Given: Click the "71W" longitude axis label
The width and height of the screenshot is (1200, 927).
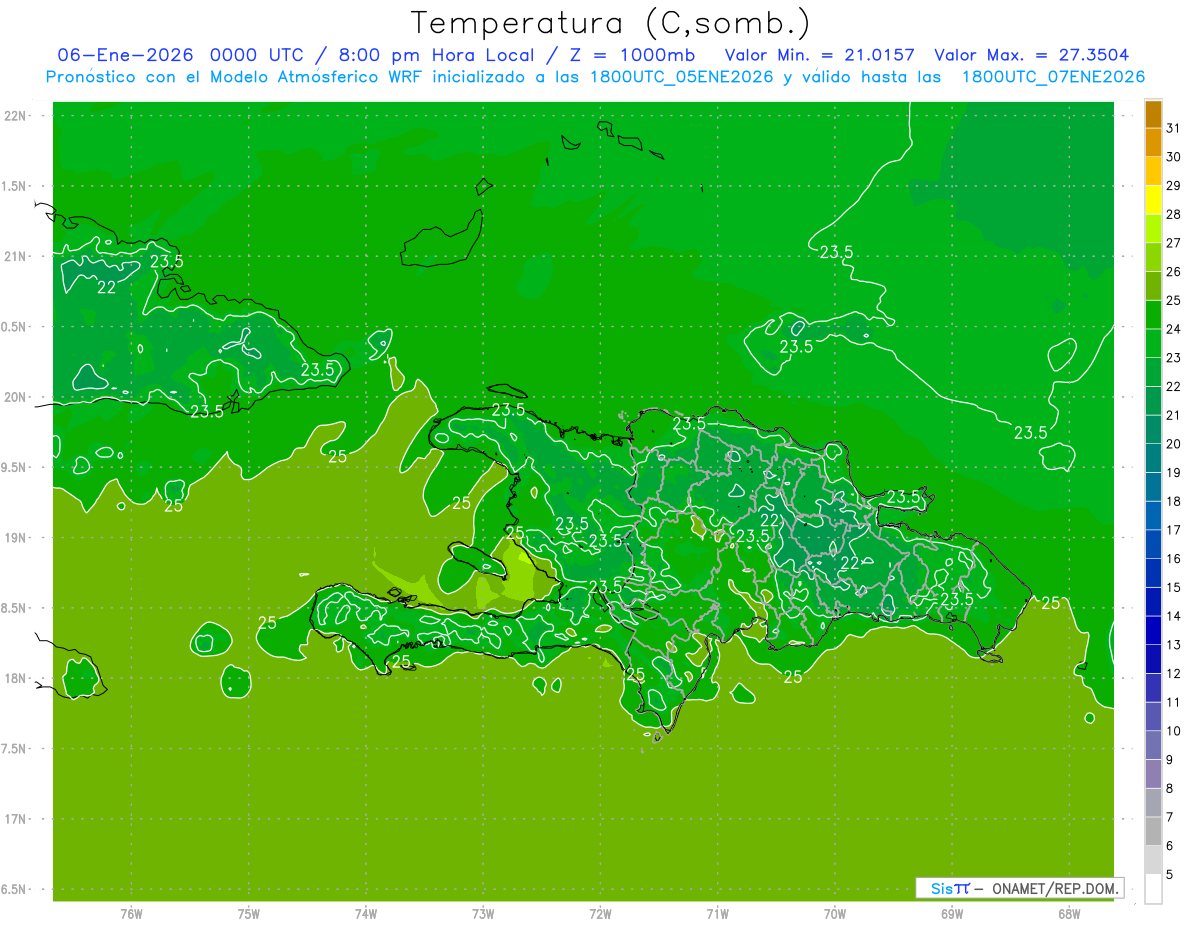Looking at the screenshot, I should click(717, 914).
